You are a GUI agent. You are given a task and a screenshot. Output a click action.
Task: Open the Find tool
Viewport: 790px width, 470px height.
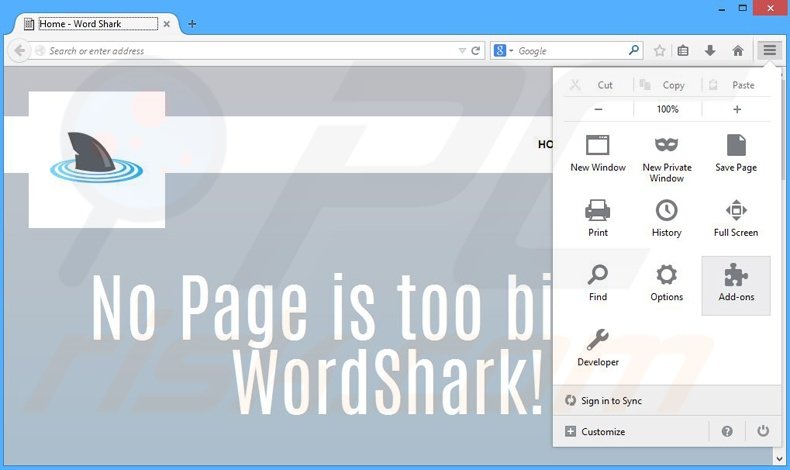pyautogui.click(x=598, y=285)
